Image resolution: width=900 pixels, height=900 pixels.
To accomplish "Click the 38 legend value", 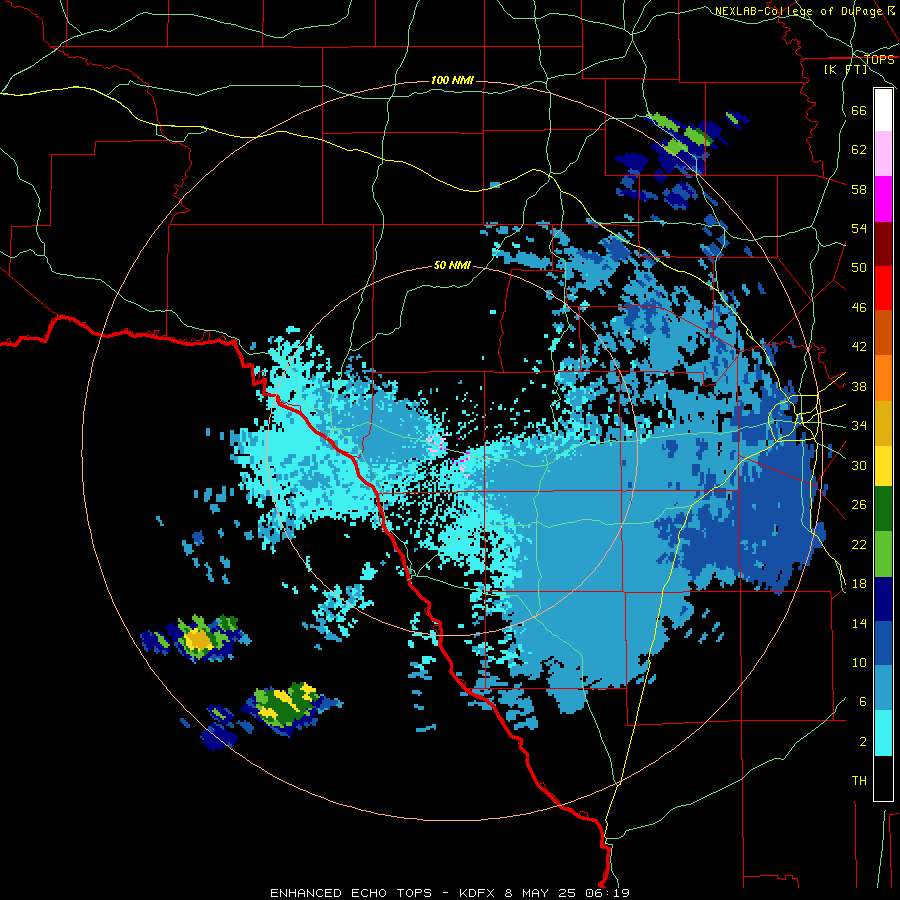I will pyautogui.click(x=859, y=387).
